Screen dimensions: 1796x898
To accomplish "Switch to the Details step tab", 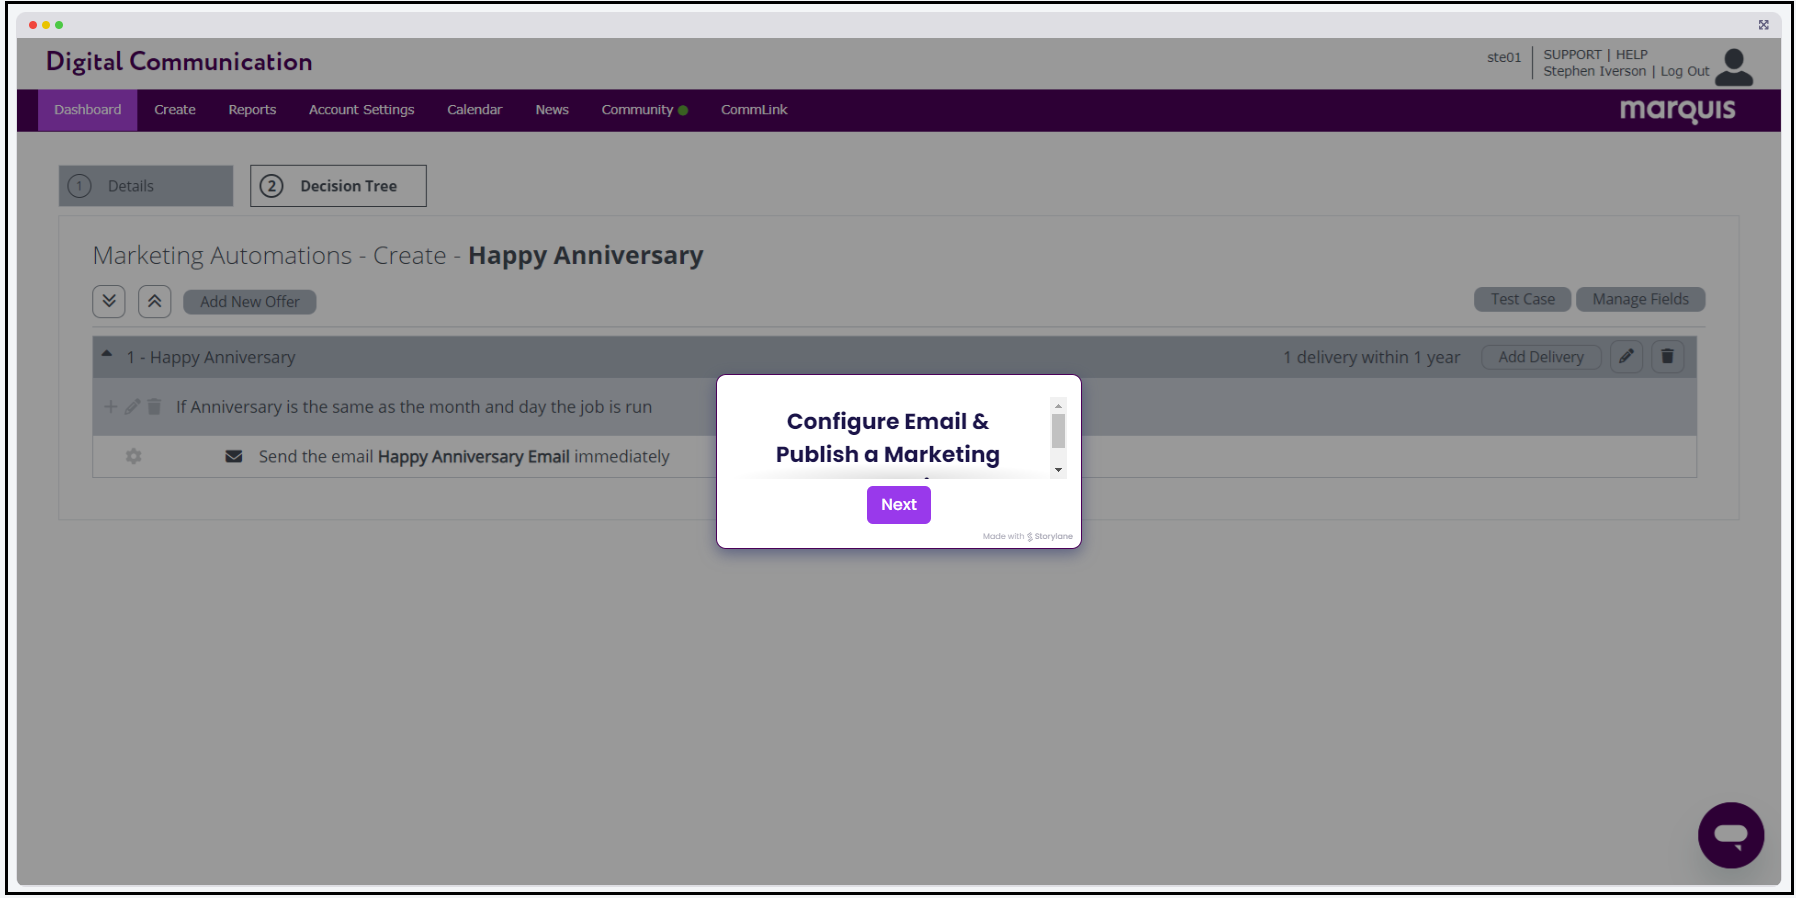I will click(146, 186).
